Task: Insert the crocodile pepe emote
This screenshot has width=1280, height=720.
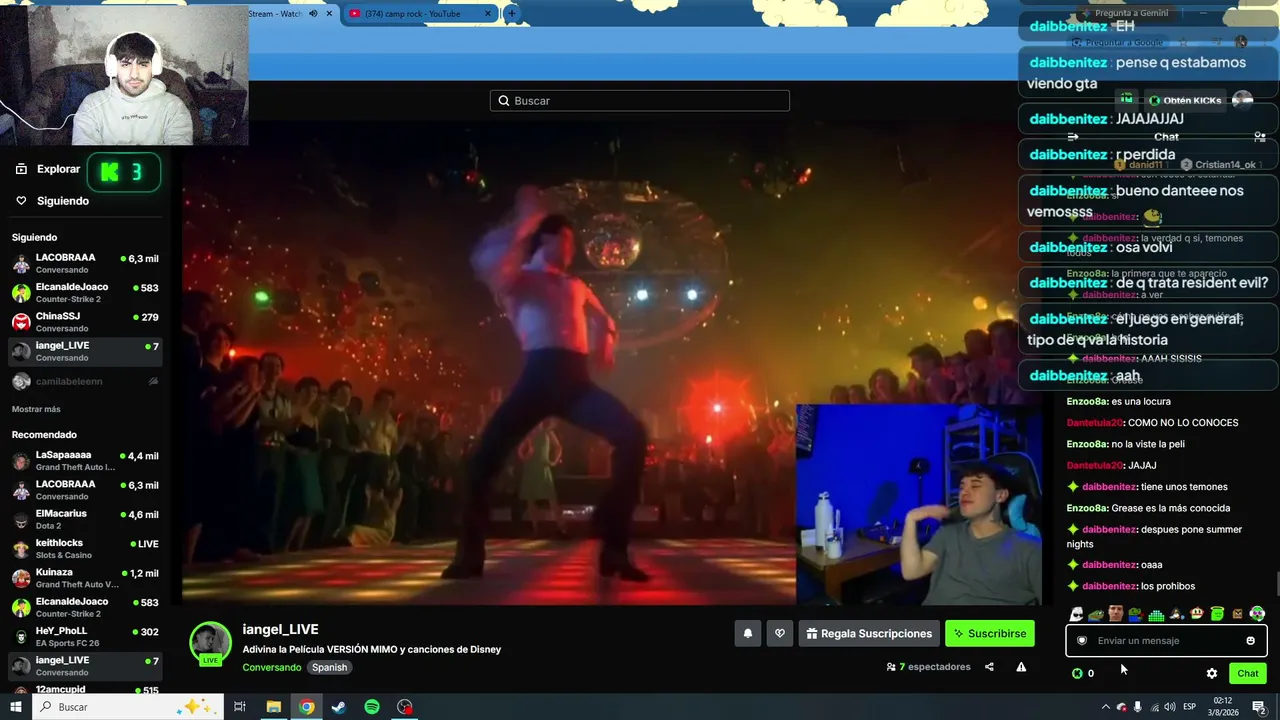Action: [x=1096, y=614]
